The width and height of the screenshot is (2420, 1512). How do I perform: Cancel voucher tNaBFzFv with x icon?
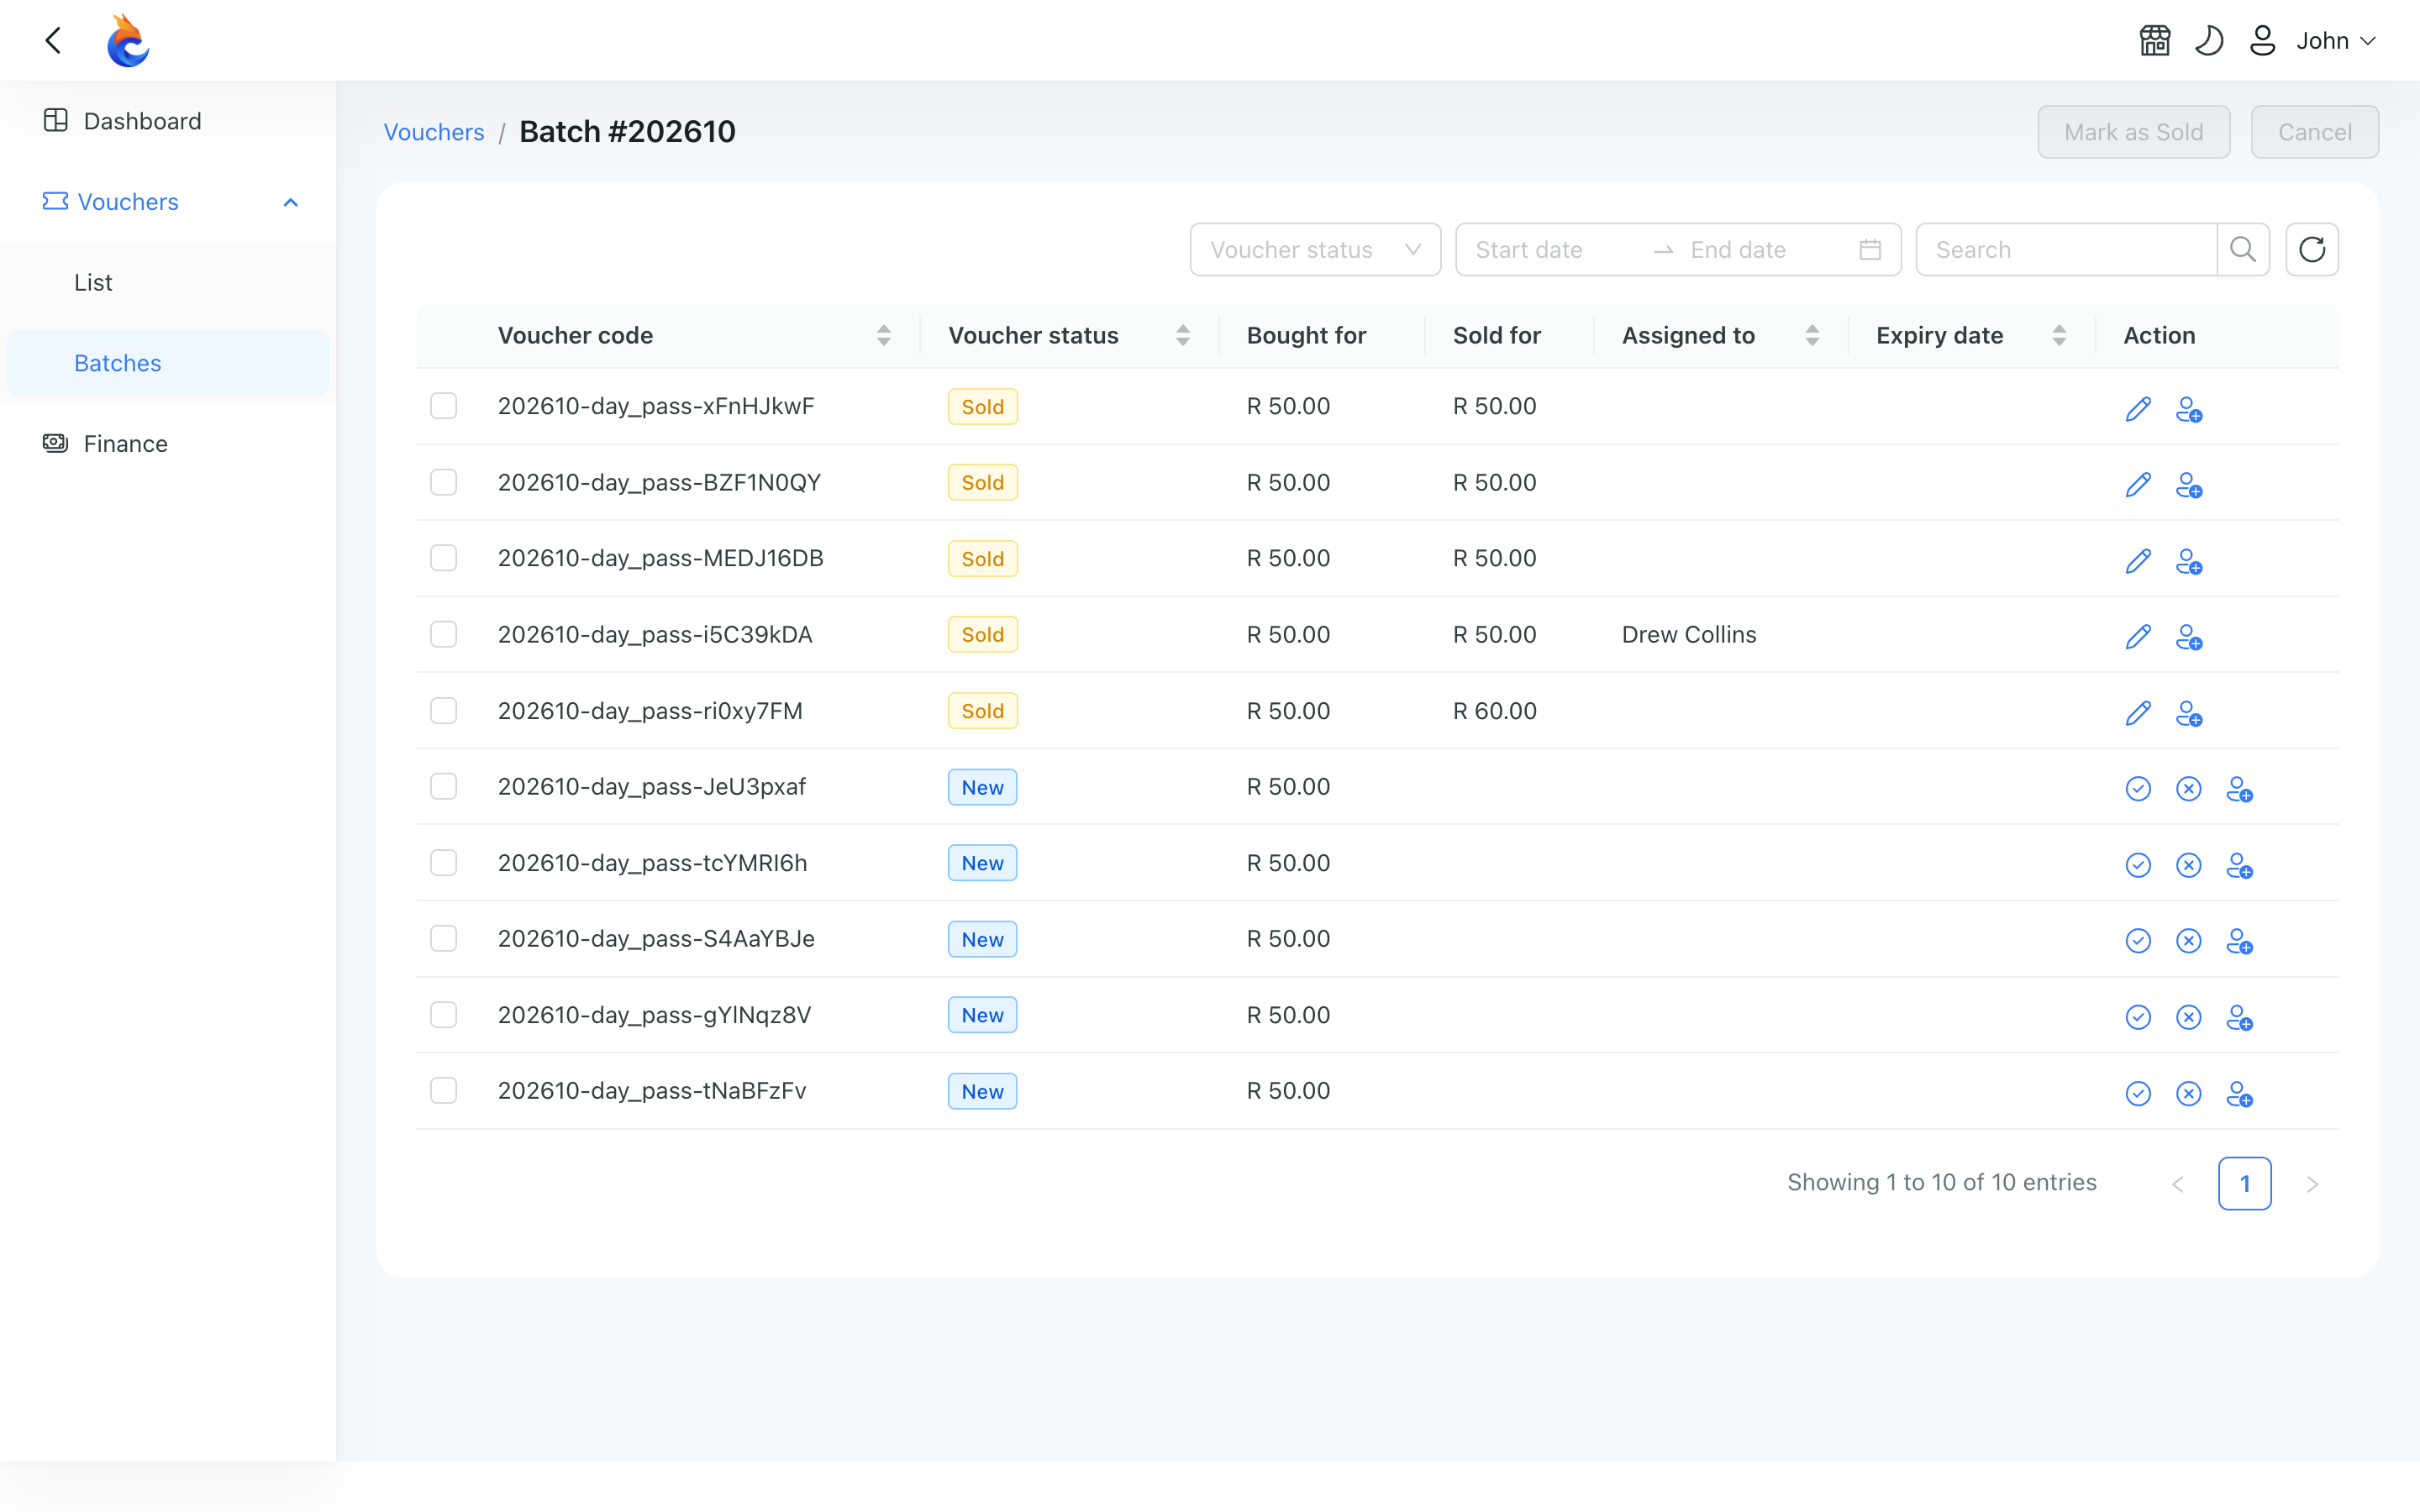(x=2189, y=1094)
